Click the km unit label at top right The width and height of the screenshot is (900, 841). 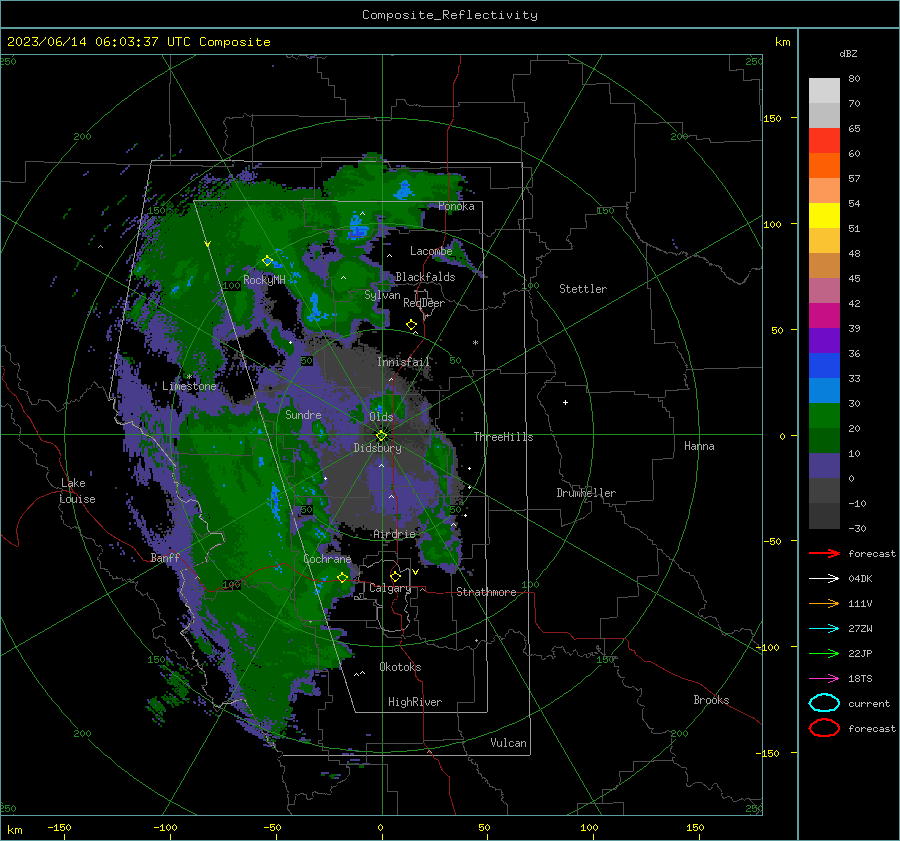(782, 42)
